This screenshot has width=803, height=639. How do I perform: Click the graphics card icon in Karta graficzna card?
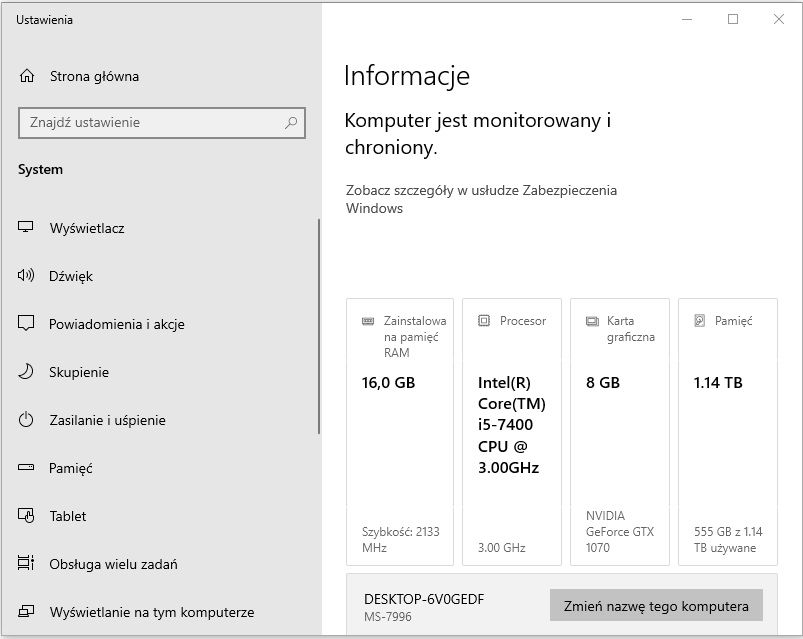pyautogui.click(x=592, y=321)
